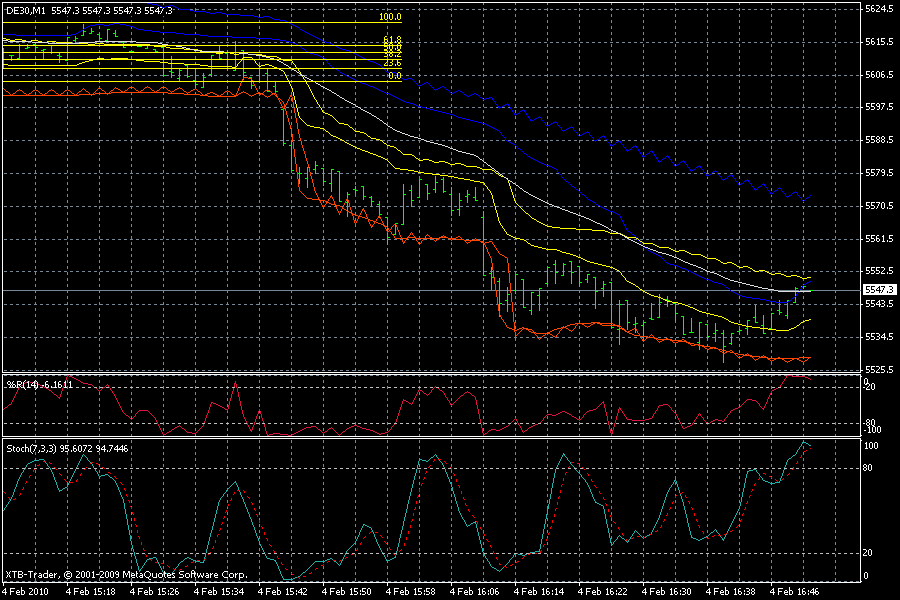The image size is (900, 600).
Task: Click the 5624.5 price axis label
Action: click(879, 9)
